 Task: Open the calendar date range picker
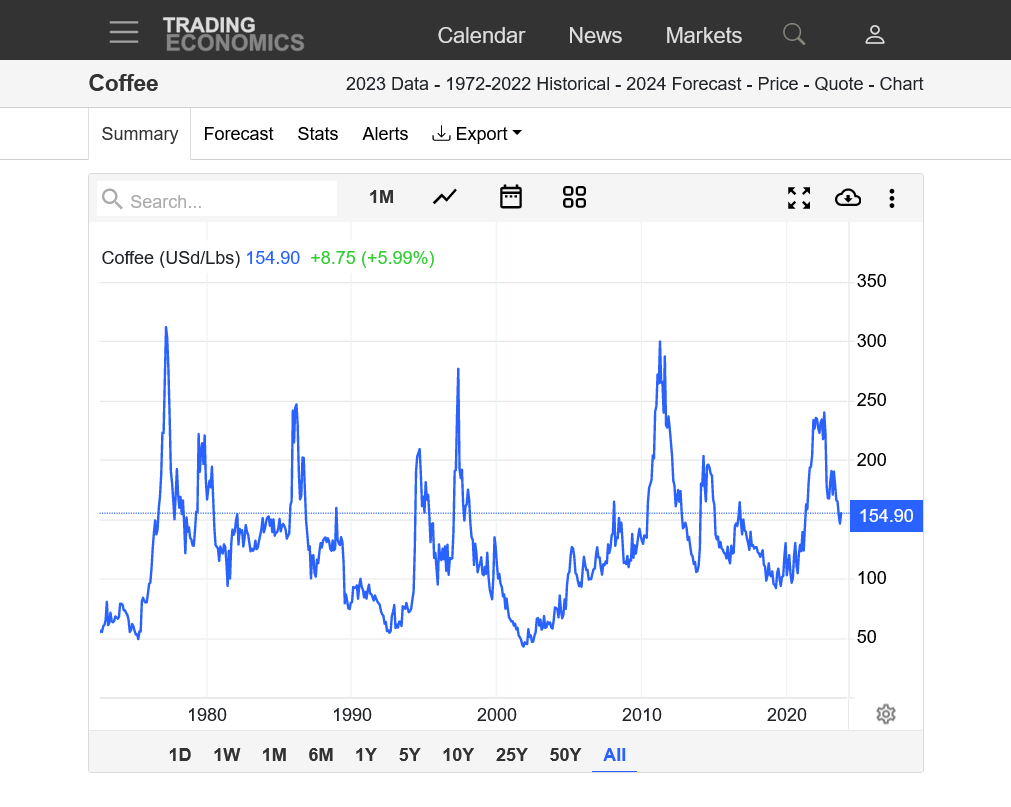511,197
